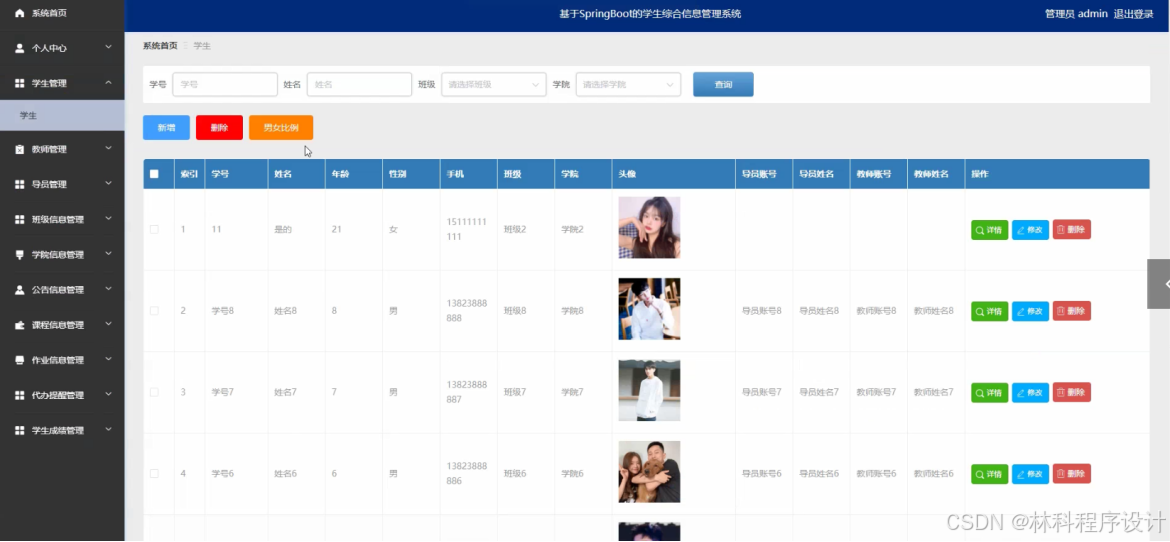Click the 系统首页 breadcrumb link
The width and height of the screenshot is (1170, 542).
pyautogui.click(x=160, y=46)
